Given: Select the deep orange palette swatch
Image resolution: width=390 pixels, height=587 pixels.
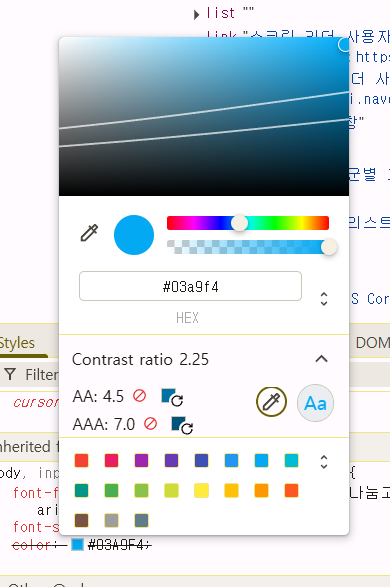Looking at the screenshot, I should coord(291,490).
